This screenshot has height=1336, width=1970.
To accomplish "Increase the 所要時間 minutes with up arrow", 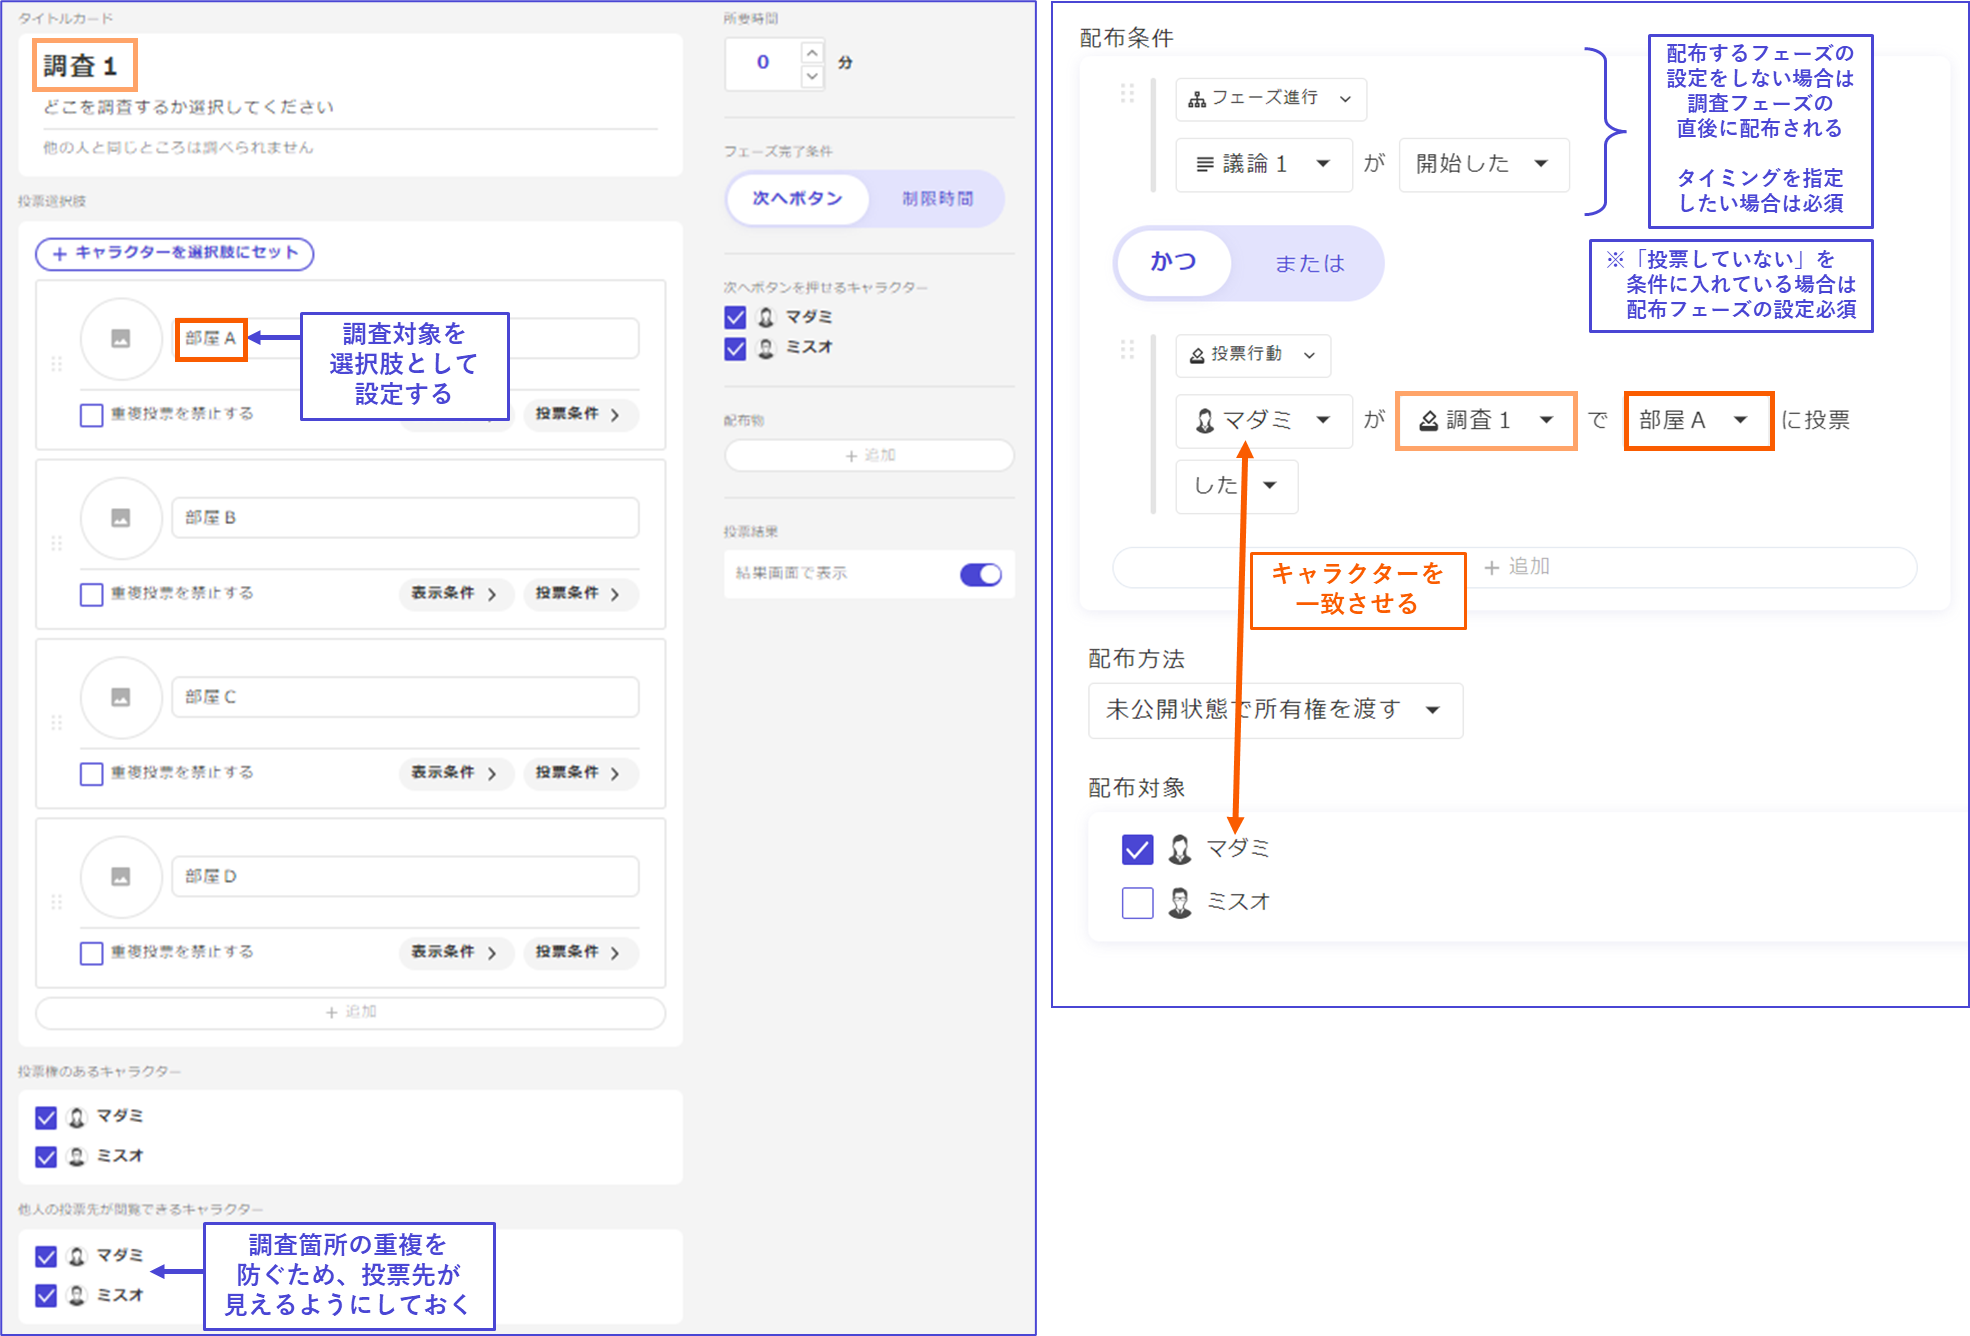I will (812, 52).
